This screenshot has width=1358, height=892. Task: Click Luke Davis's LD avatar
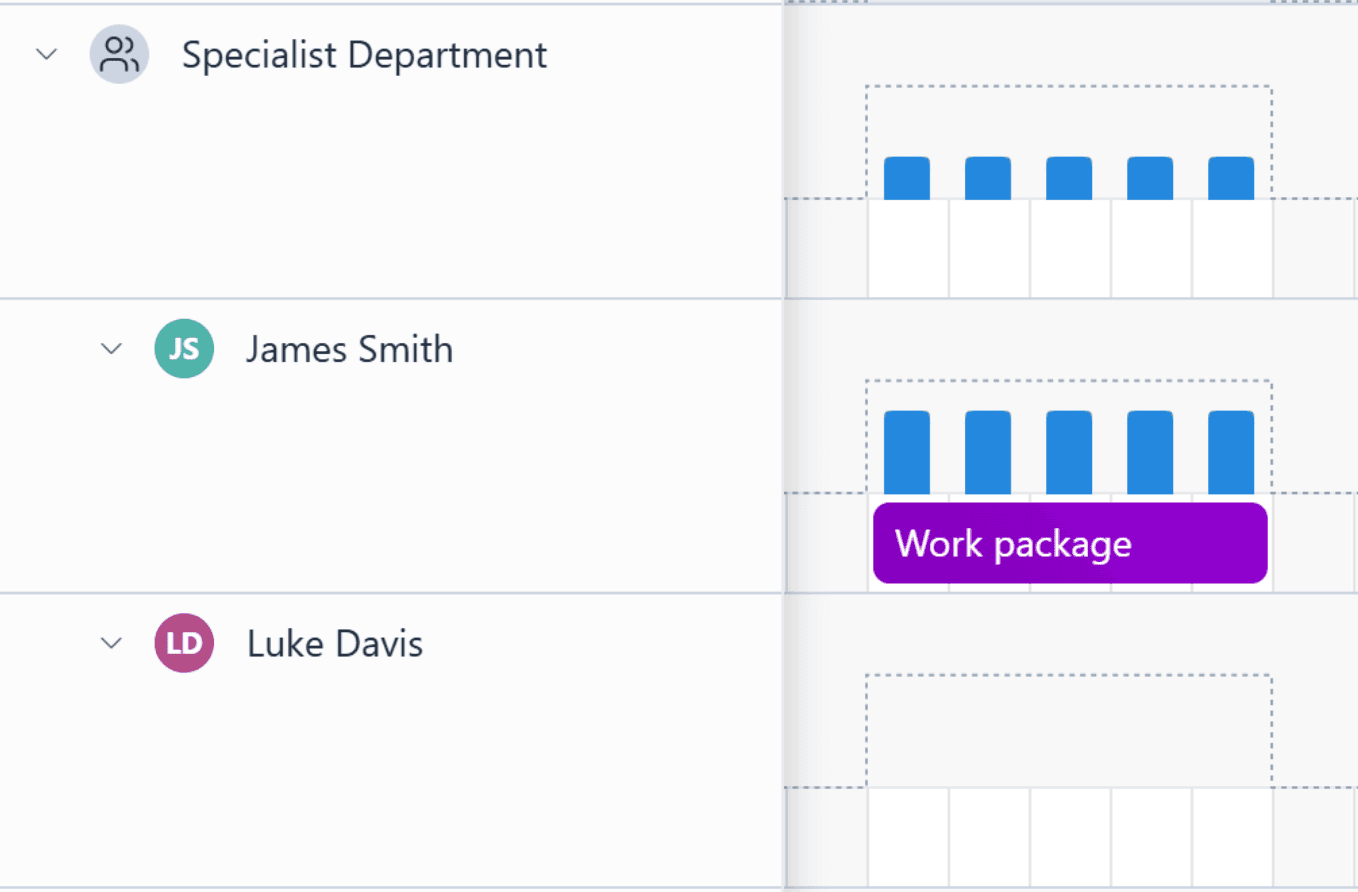(184, 643)
